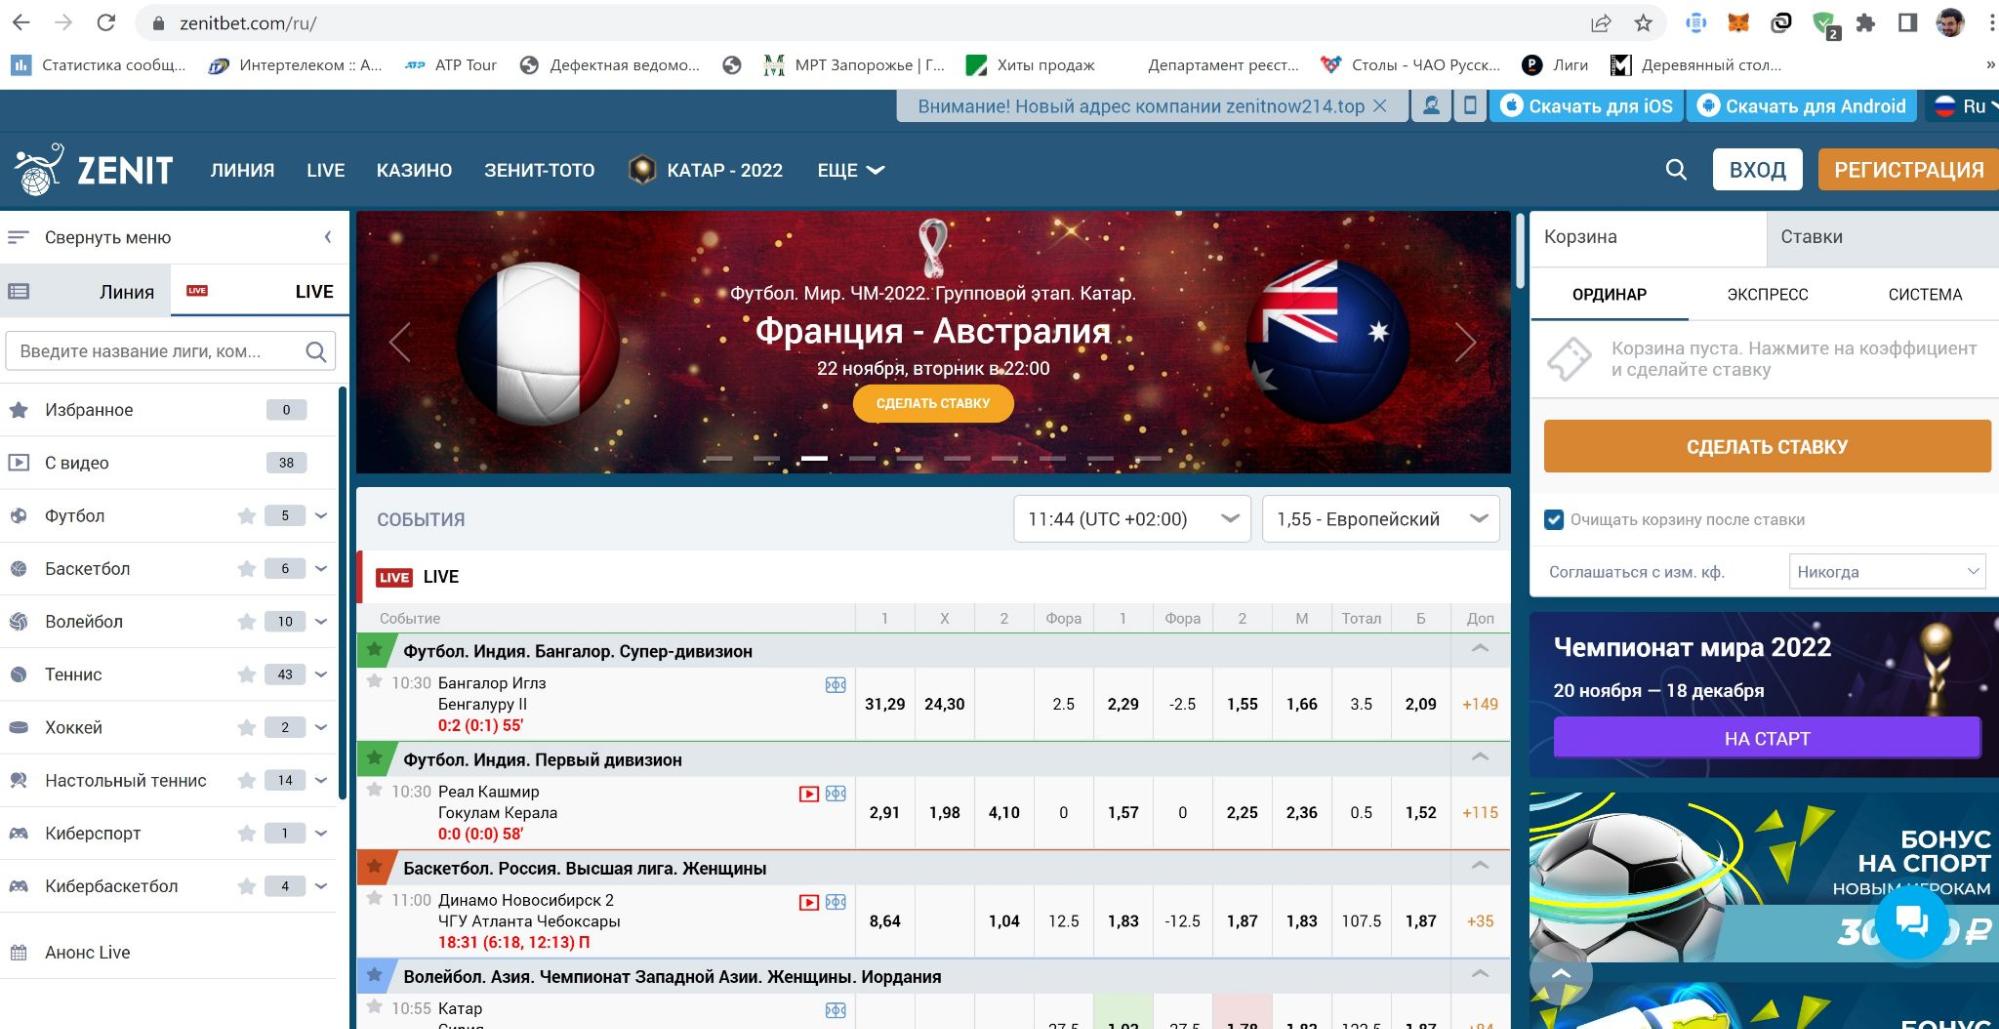
Task: Expand the Волейбол sidebar category
Action: pyautogui.click(x=321, y=622)
